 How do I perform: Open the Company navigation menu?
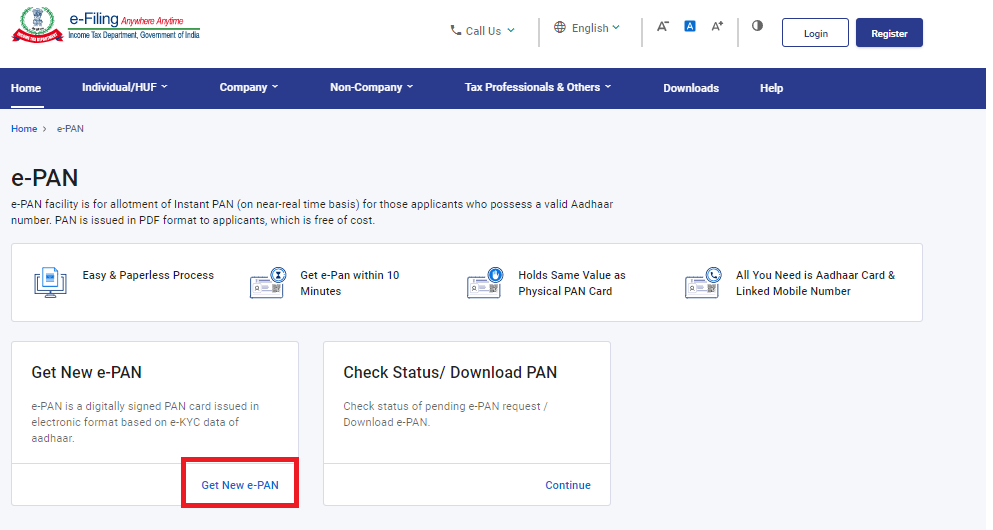249,88
